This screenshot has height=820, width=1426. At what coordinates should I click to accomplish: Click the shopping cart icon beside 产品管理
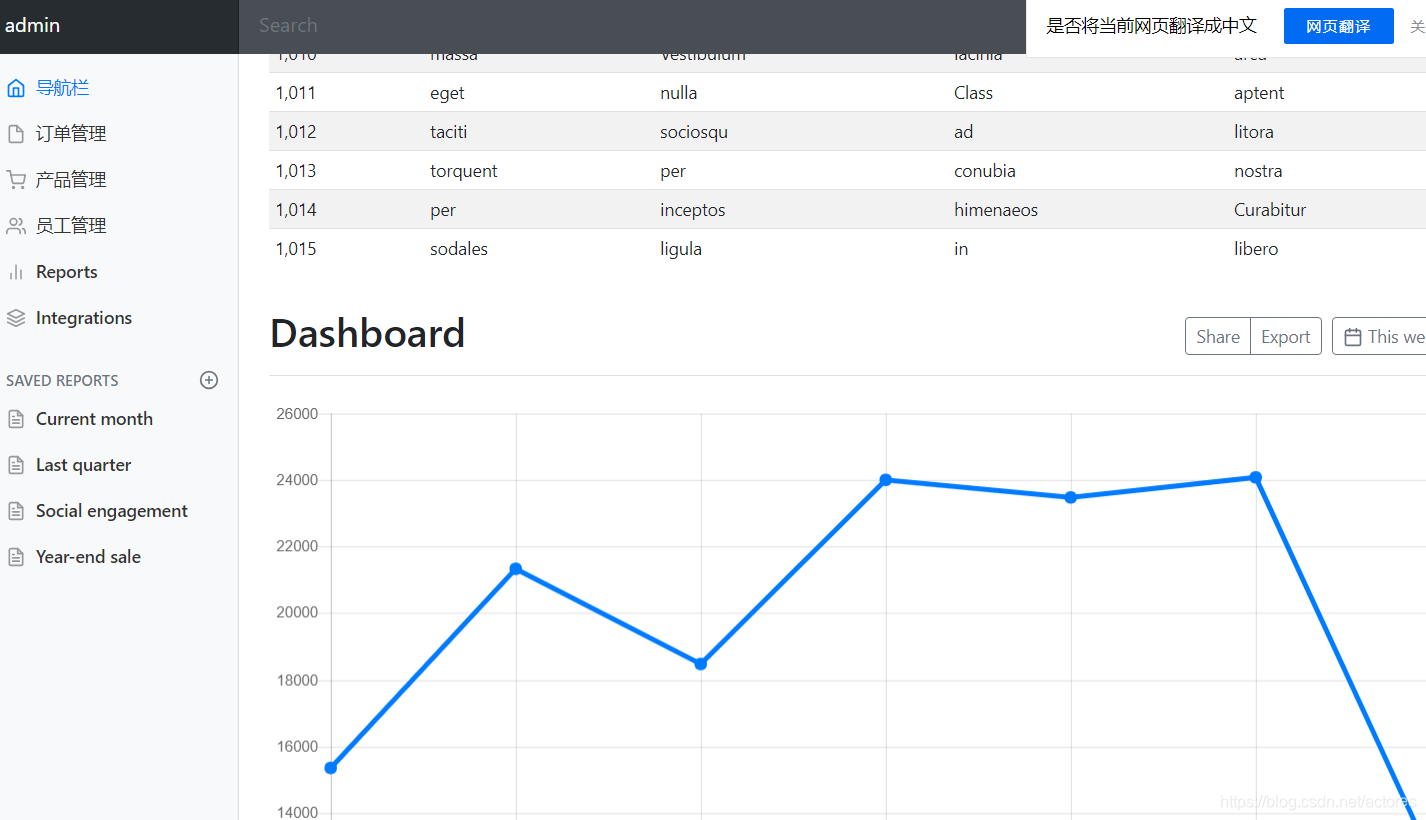15,180
